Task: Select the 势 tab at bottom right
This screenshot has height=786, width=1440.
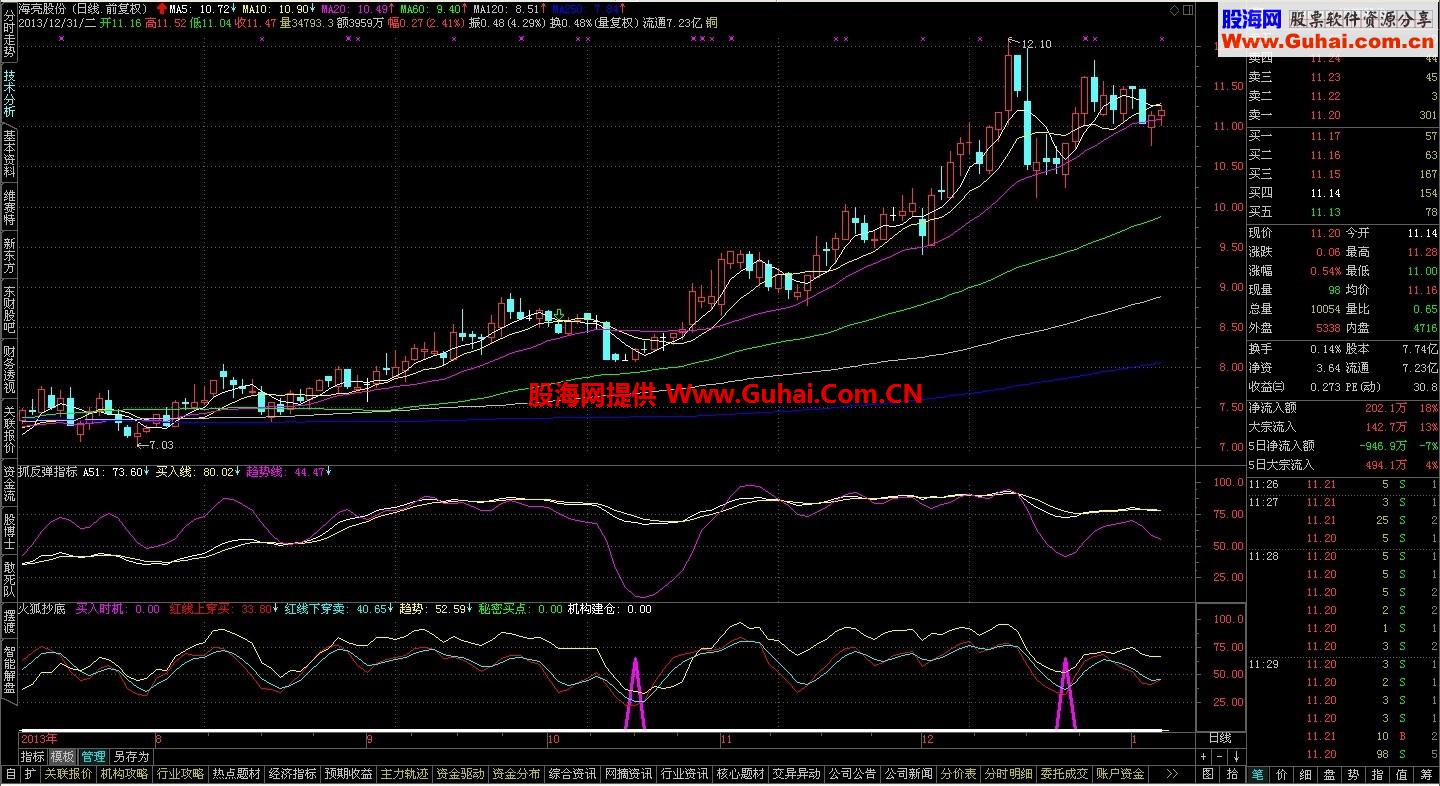Action: click(x=1353, y=774)
